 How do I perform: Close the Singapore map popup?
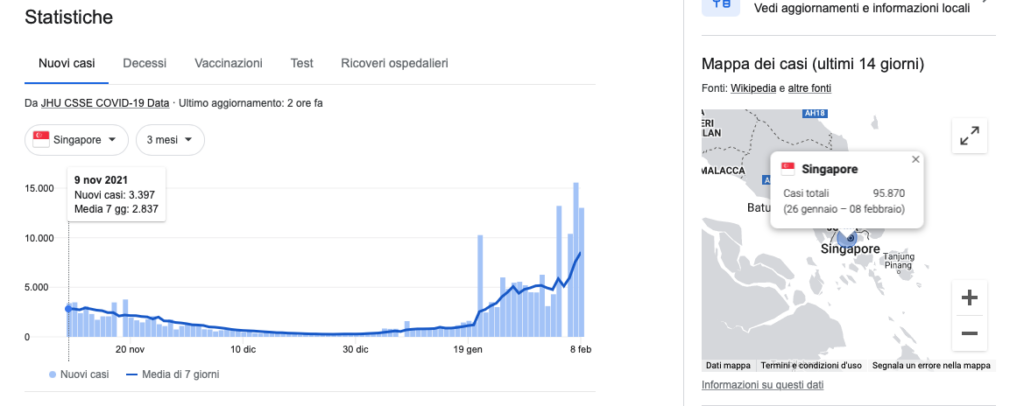[915, 159]
